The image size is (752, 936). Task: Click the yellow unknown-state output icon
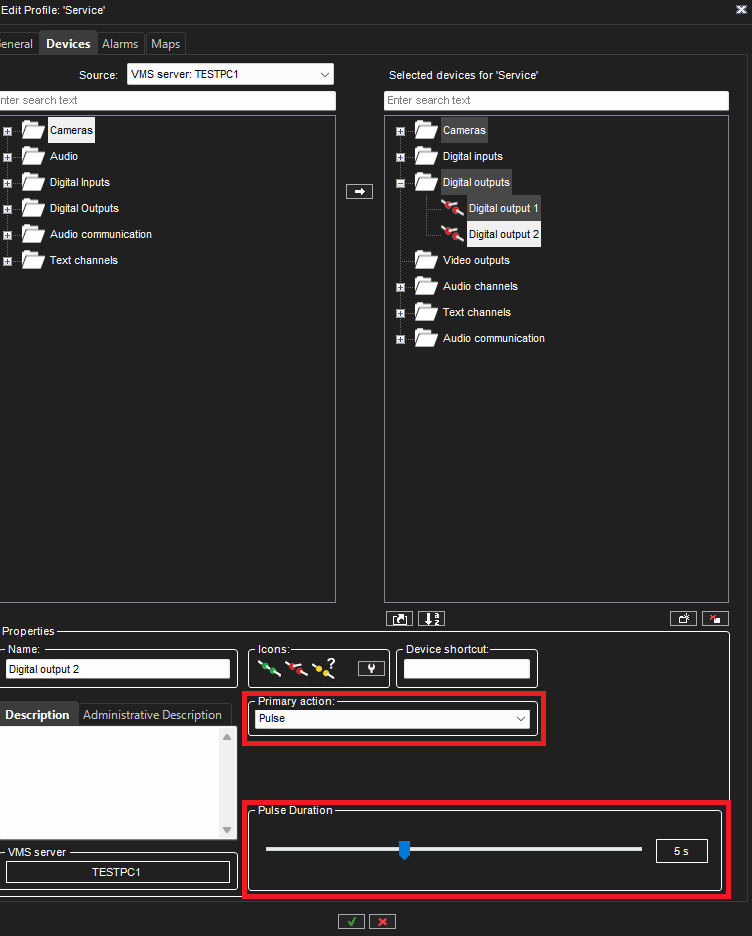[x=323, y=668]
